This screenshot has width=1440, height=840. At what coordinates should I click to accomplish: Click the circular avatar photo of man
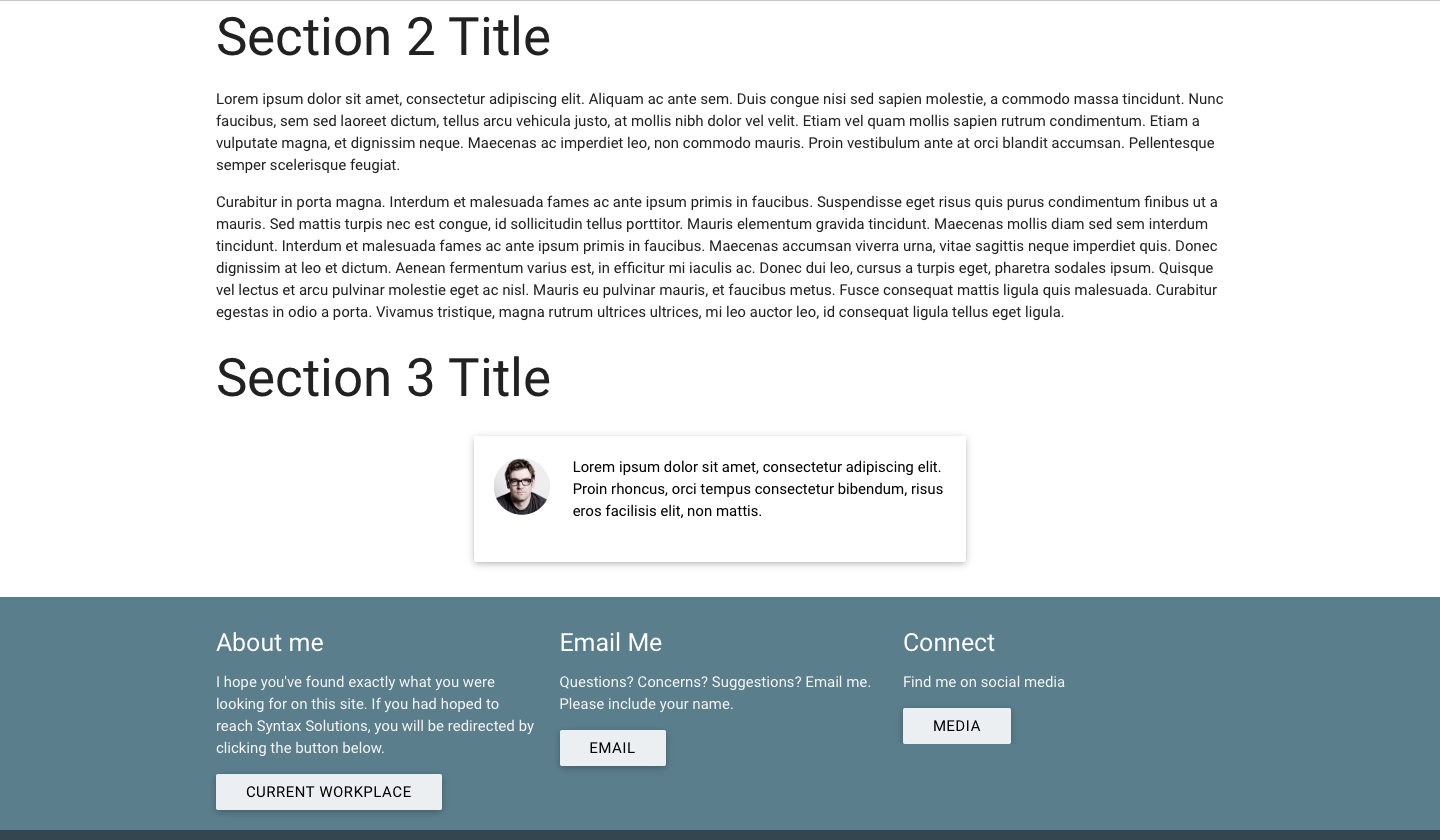[522, 487]
